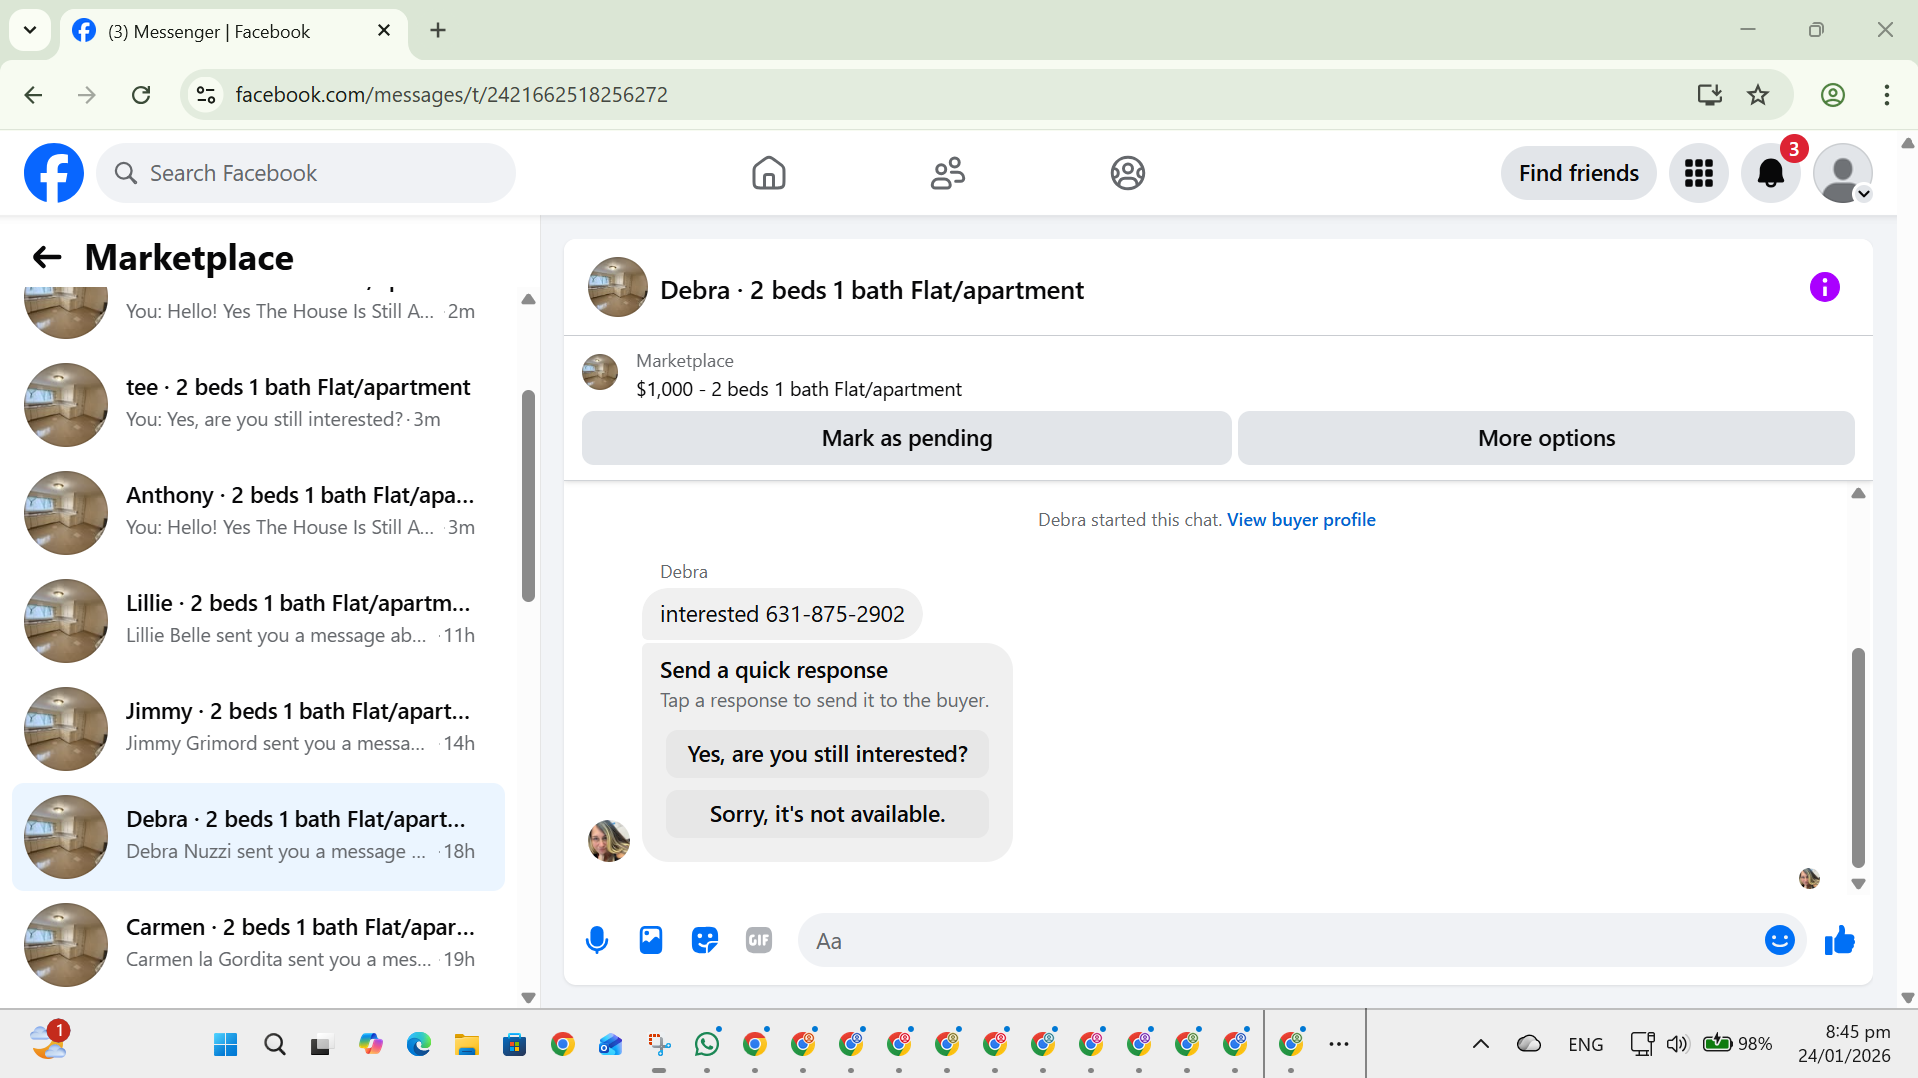
Task: Send 'Sorry, it's not available.' response
Action: pyautogui.click(x=827, y=814)
